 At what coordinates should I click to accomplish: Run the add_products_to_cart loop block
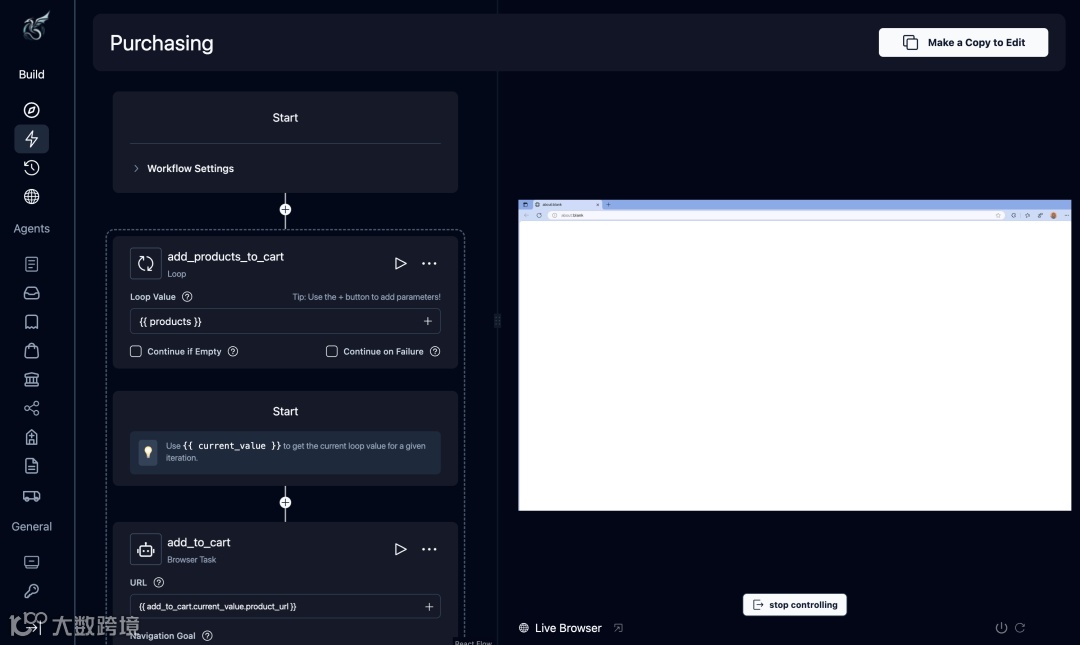[x=400, y=264]
